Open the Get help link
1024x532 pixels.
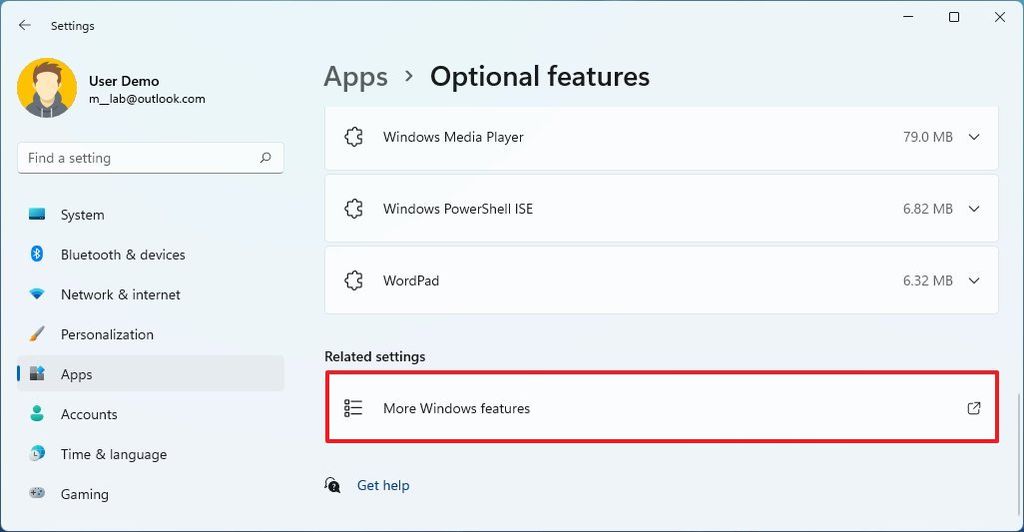point(383,485)
